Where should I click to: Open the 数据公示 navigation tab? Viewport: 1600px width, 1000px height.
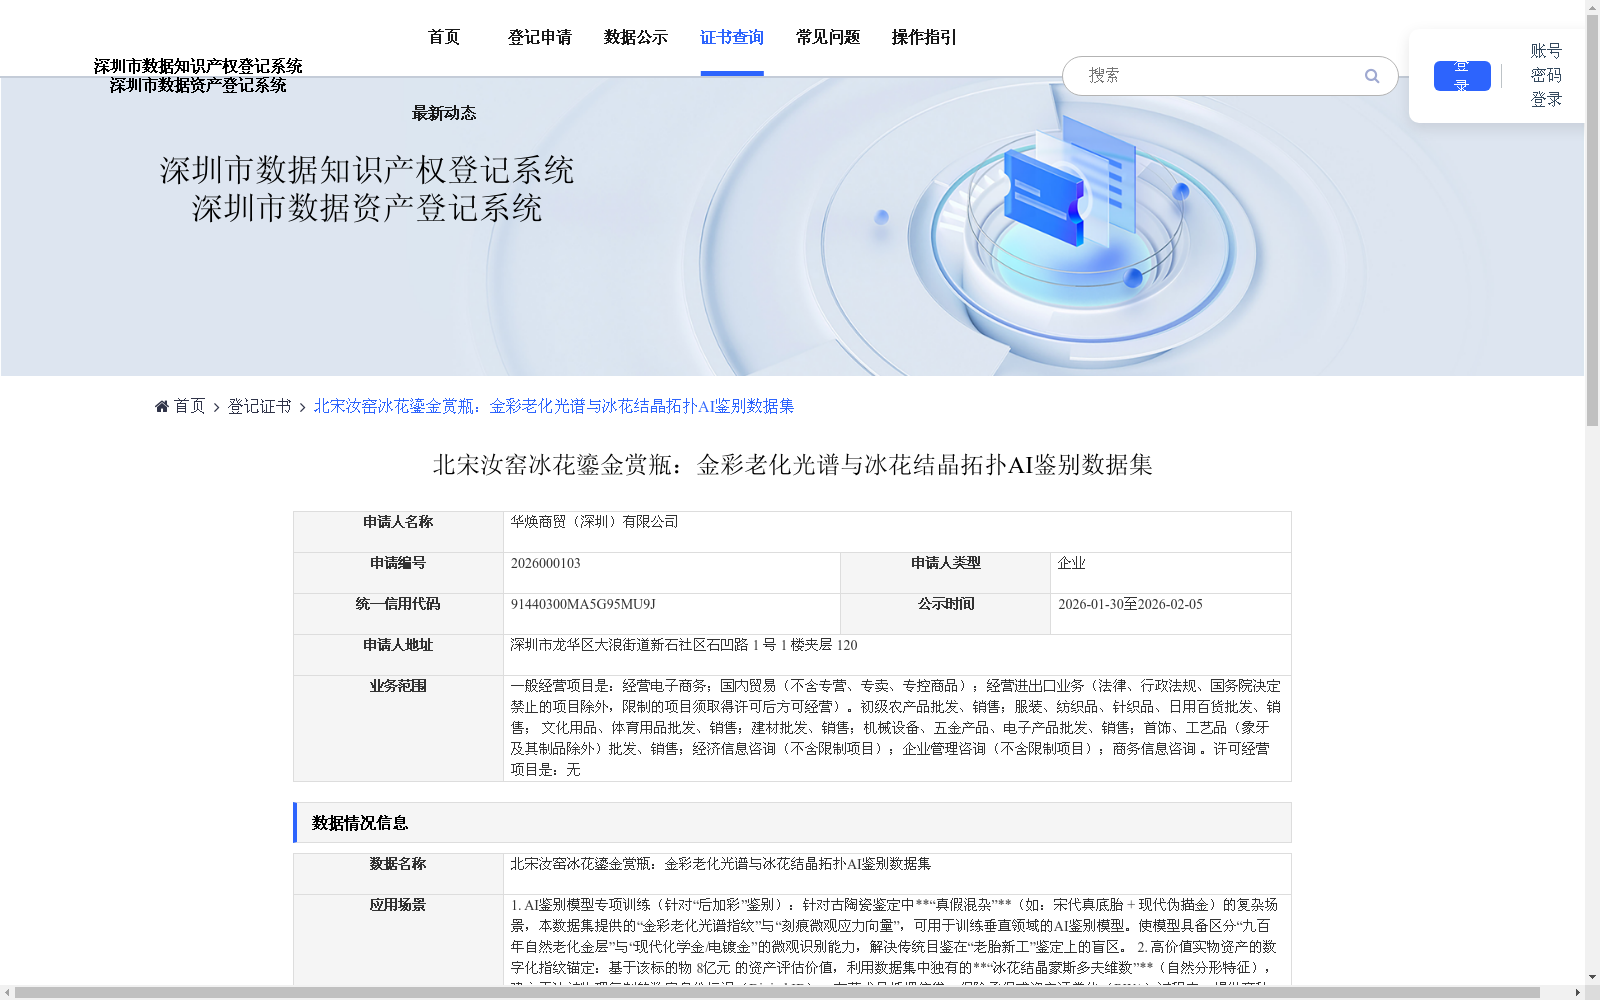click(x=636, y=37)
